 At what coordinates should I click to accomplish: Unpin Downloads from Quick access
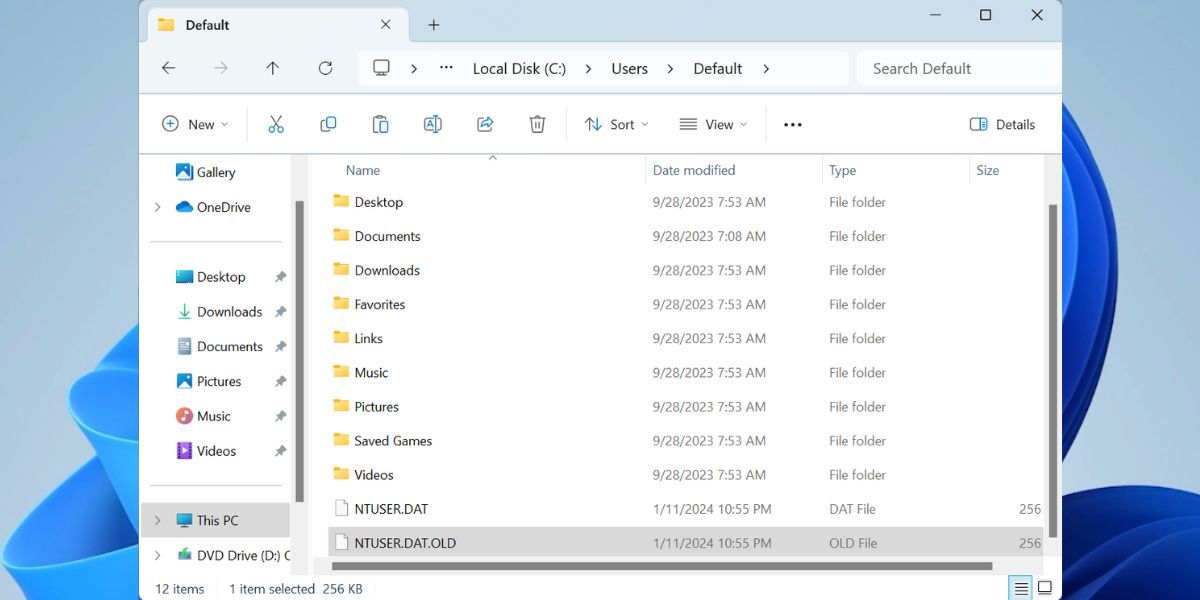point(280,311)
